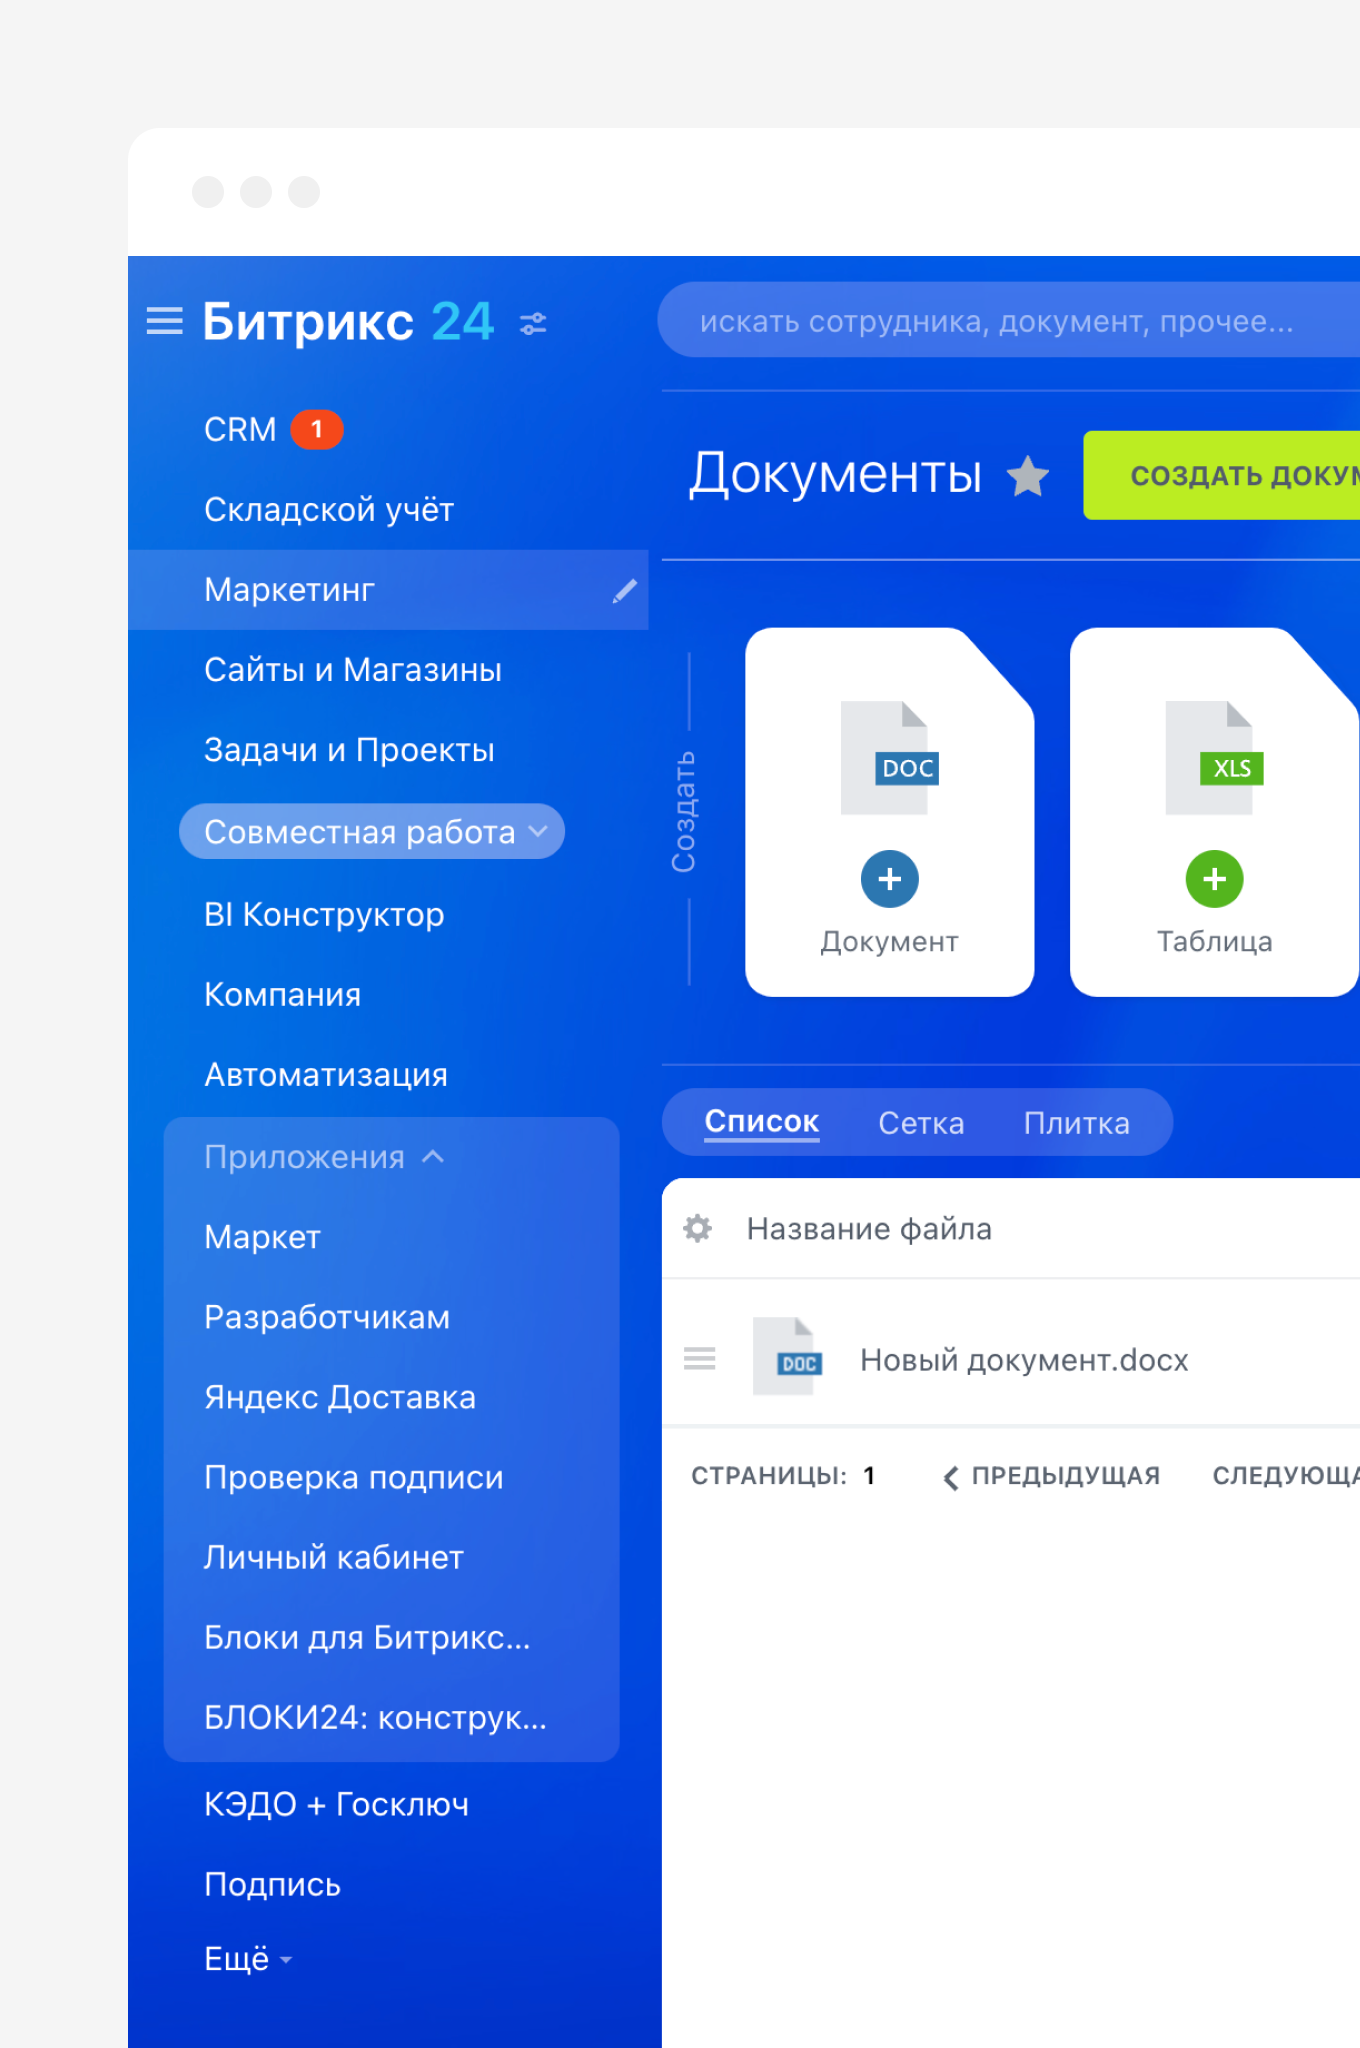This screenshot has height=2048, width=1360.
Task: Open the file Новый документ.docx
Action: (x=1024, y=1360)
